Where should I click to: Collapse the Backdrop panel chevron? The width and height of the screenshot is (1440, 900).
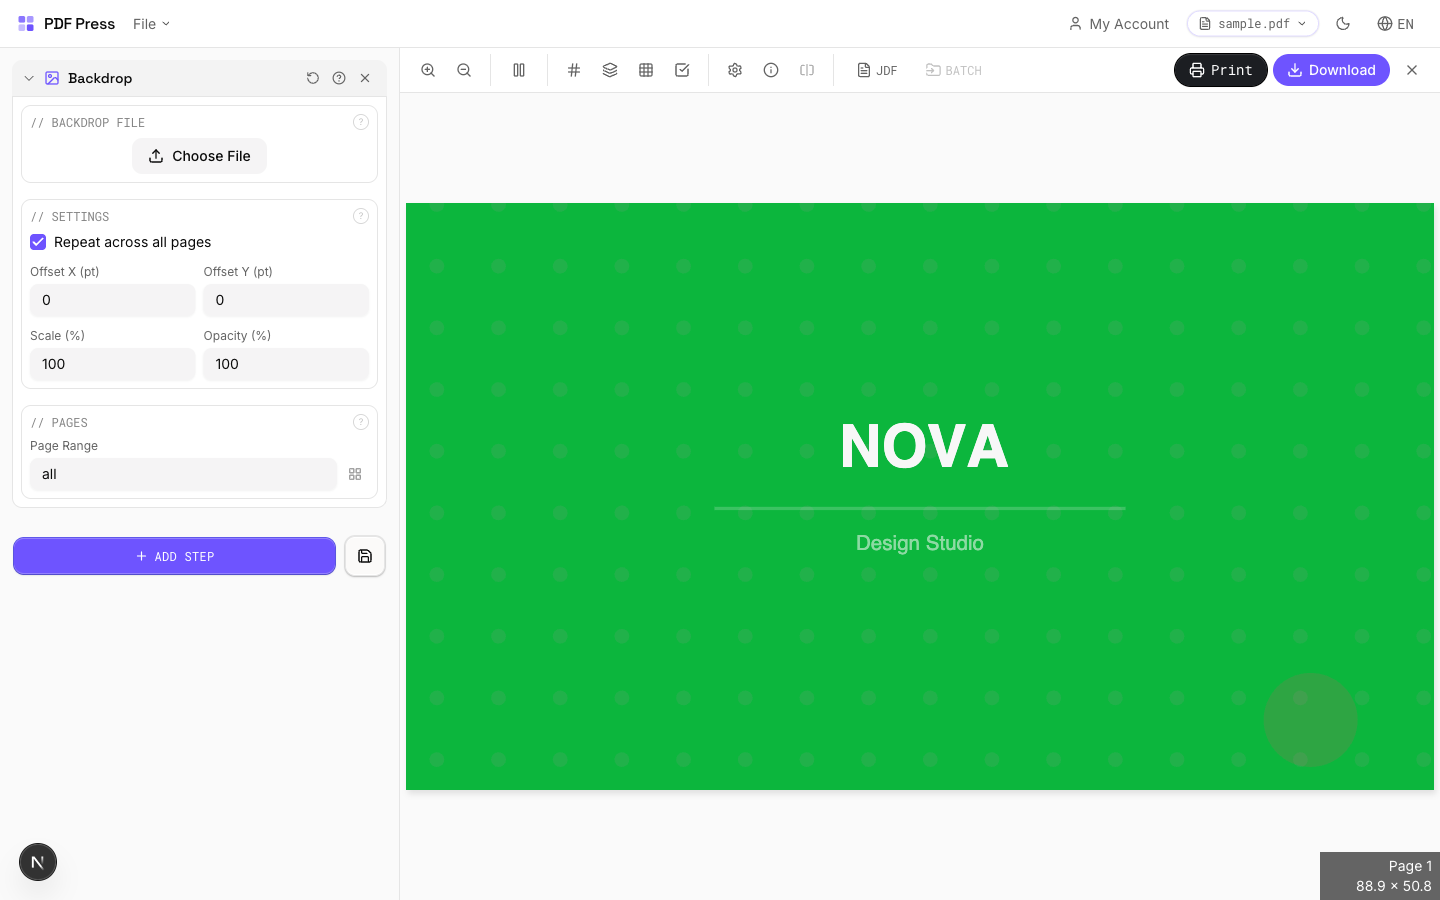tap(29, 78)
